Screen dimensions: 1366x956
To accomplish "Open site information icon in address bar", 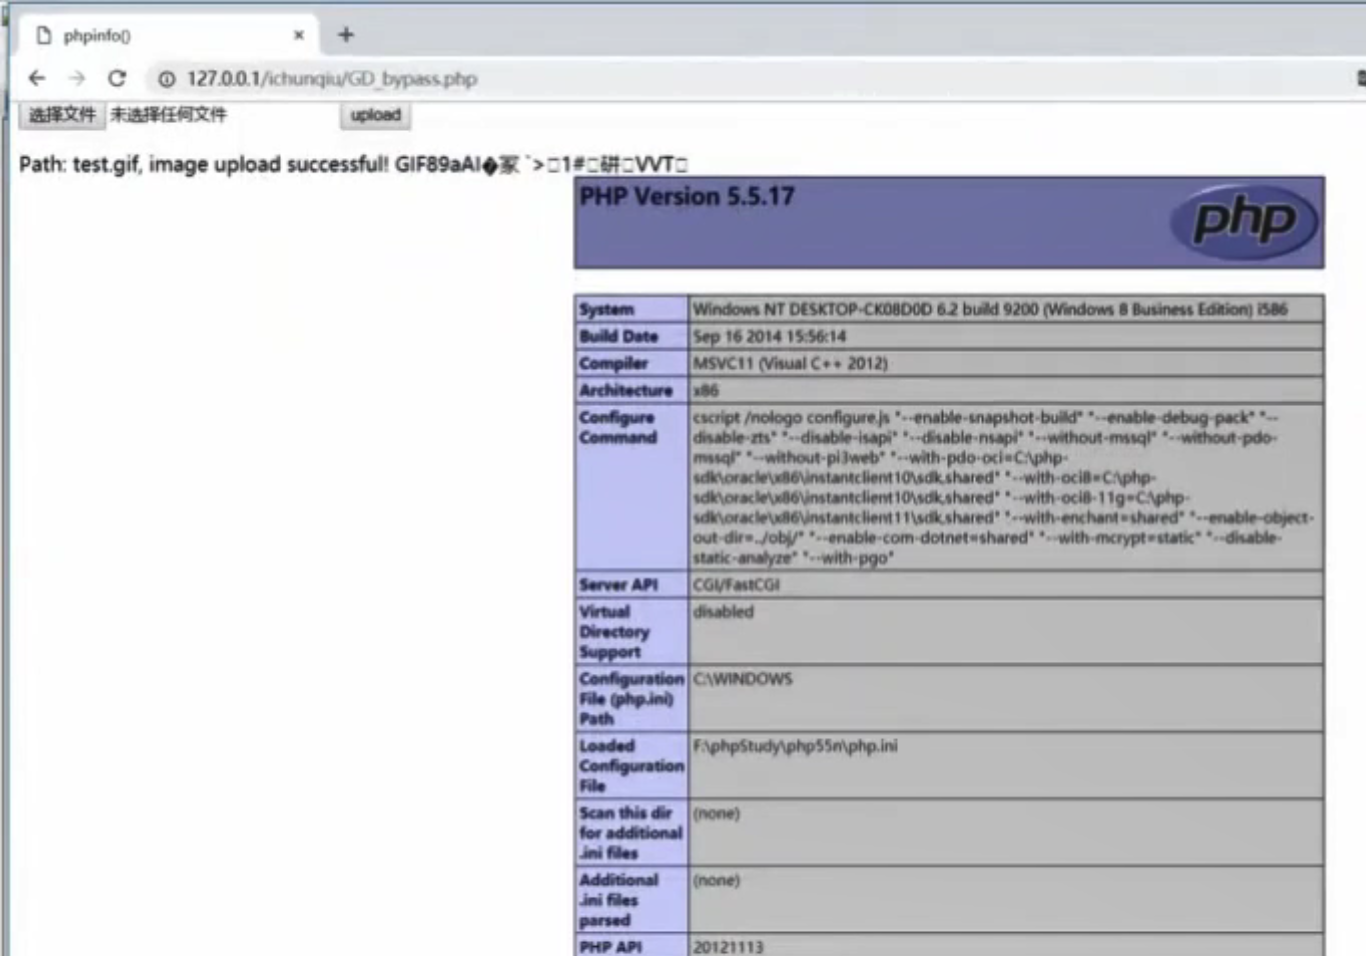I will 167,79.
